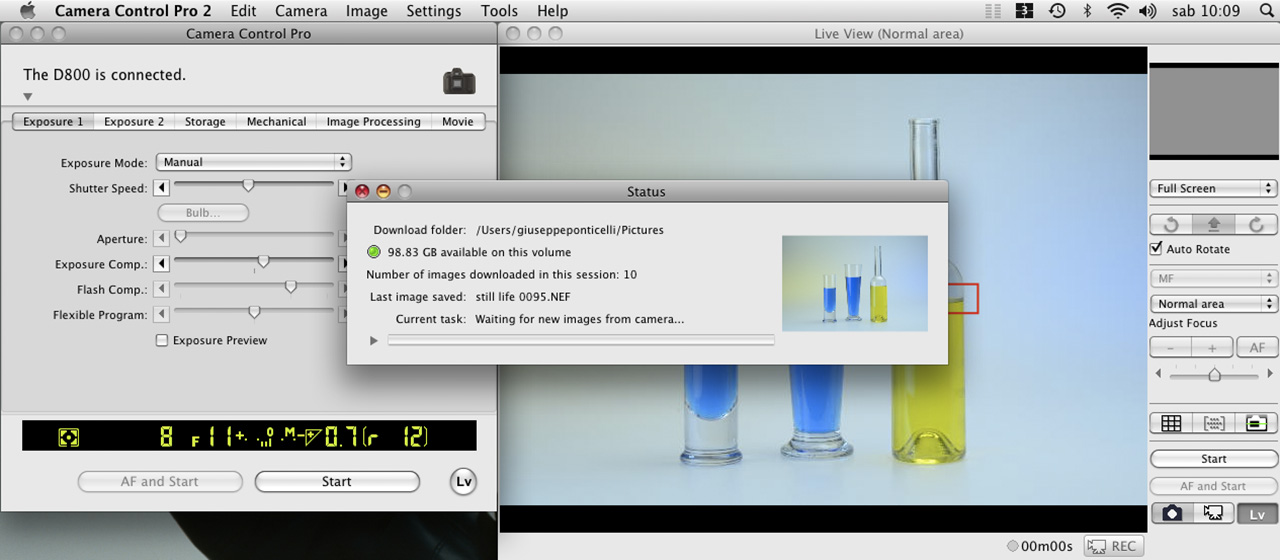The height and width of the screenshot is (560, 1280).
Task: Click the Bulb... button
Action: (203, 213)
